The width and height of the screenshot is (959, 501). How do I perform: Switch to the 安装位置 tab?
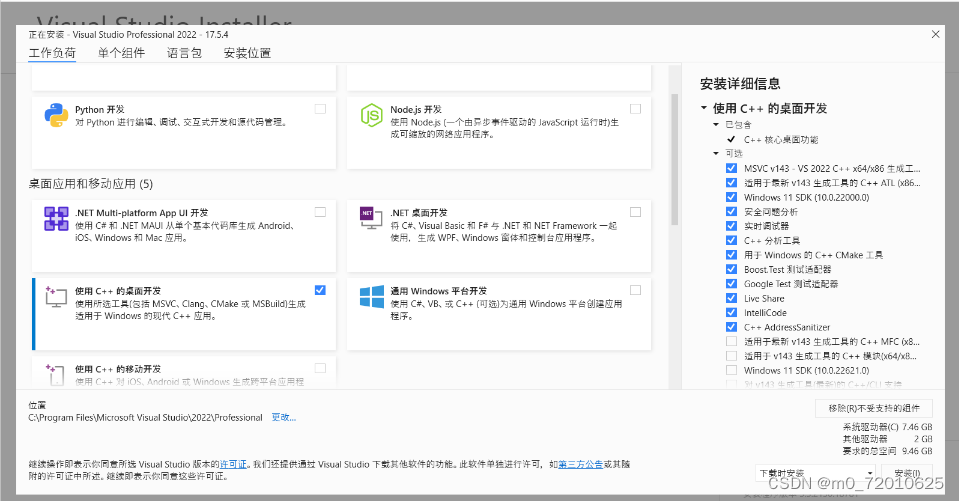[247, 53]
